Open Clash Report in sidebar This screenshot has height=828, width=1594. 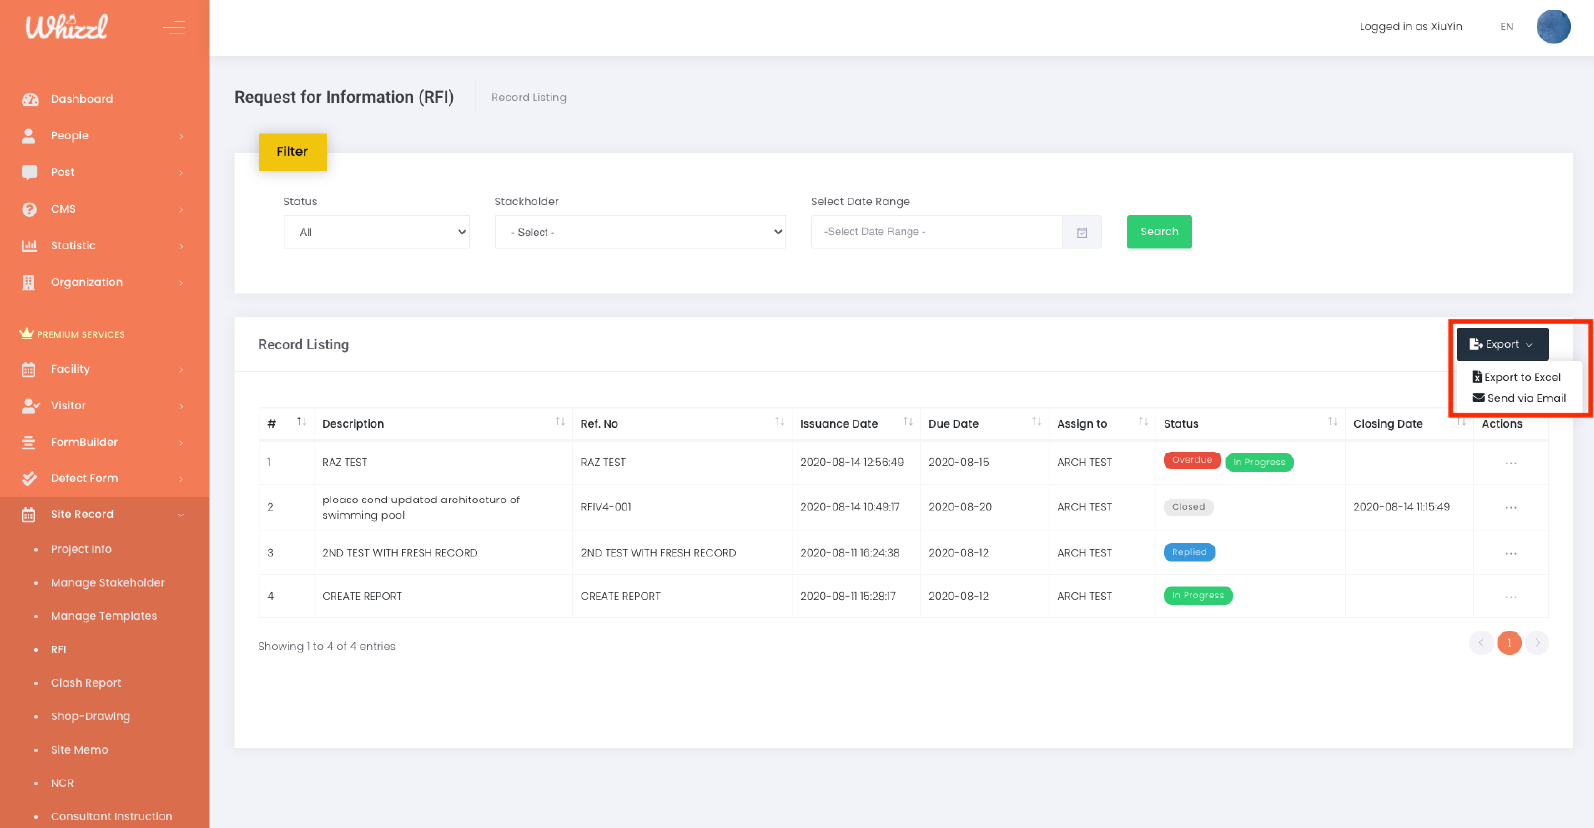86,683
